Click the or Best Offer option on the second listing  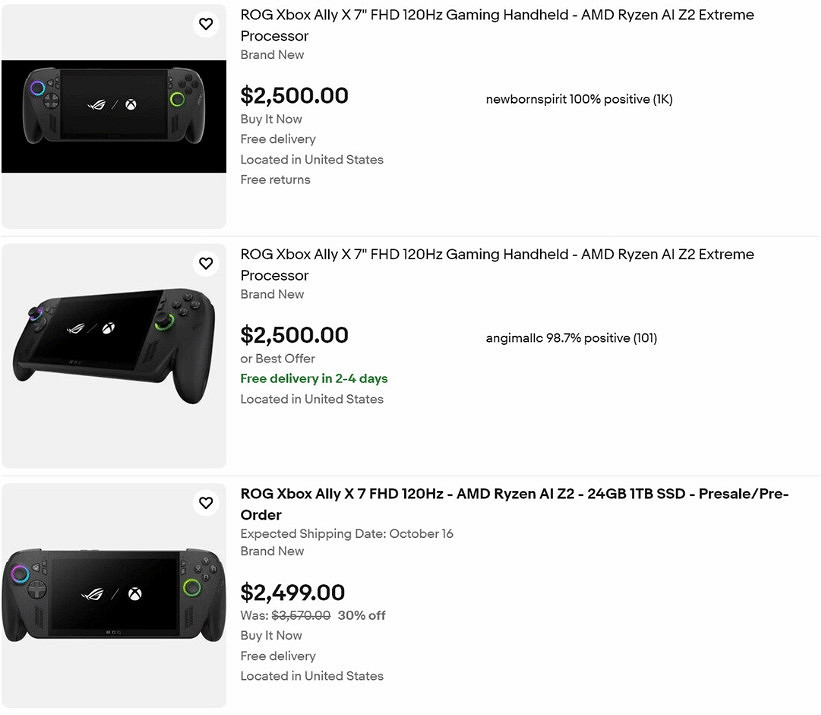click(x=276, y=358)
